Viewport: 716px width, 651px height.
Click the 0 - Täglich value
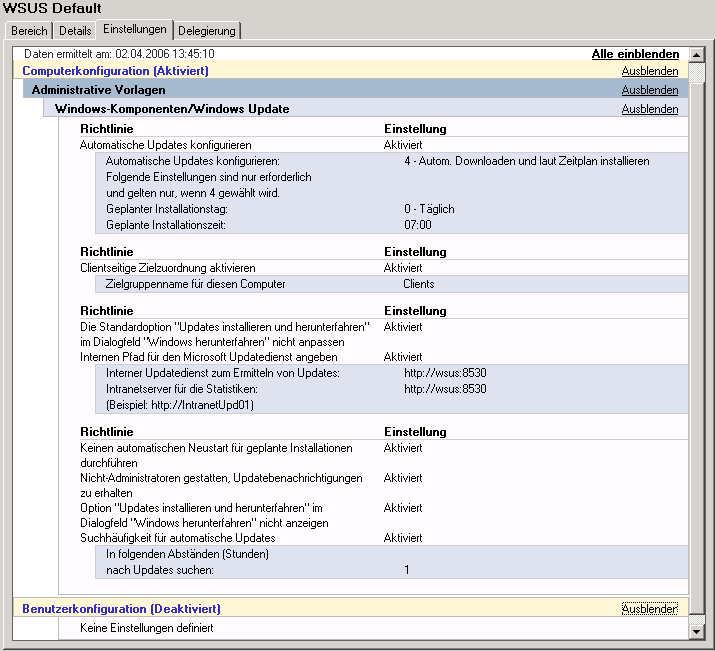pyautogui.click(x=429, y=209)
